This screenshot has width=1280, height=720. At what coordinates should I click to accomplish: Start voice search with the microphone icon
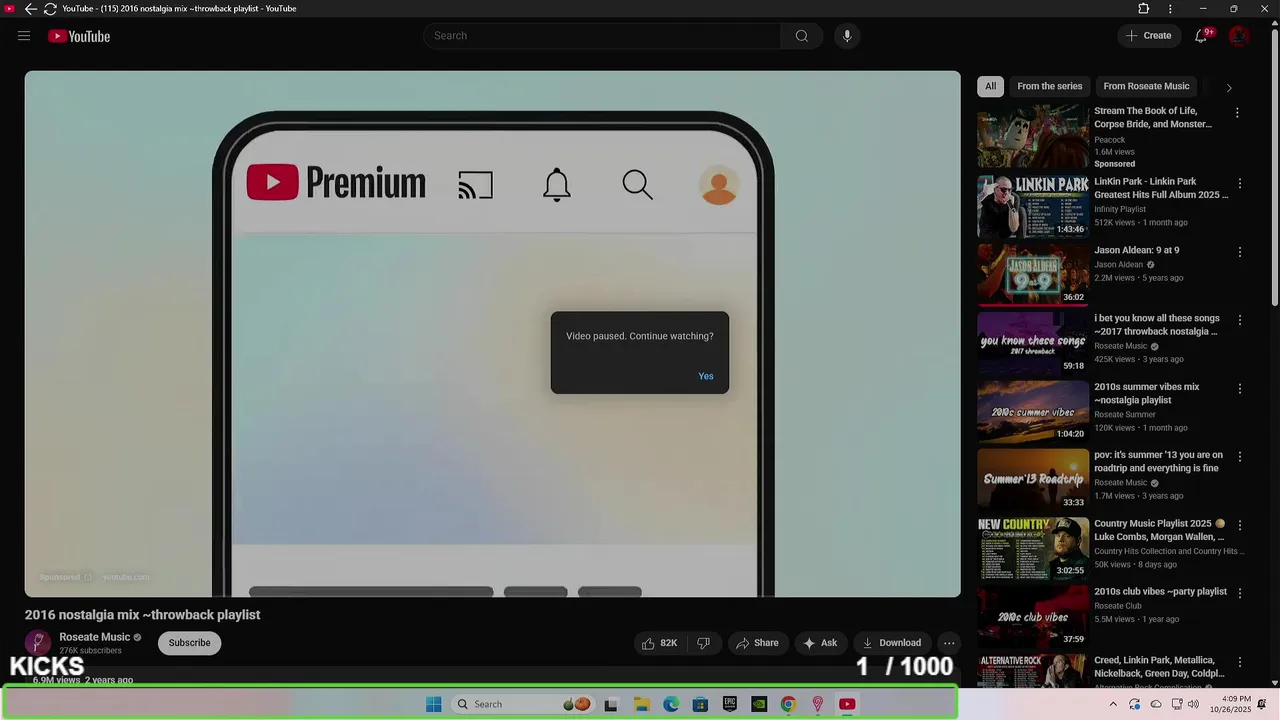847,36
